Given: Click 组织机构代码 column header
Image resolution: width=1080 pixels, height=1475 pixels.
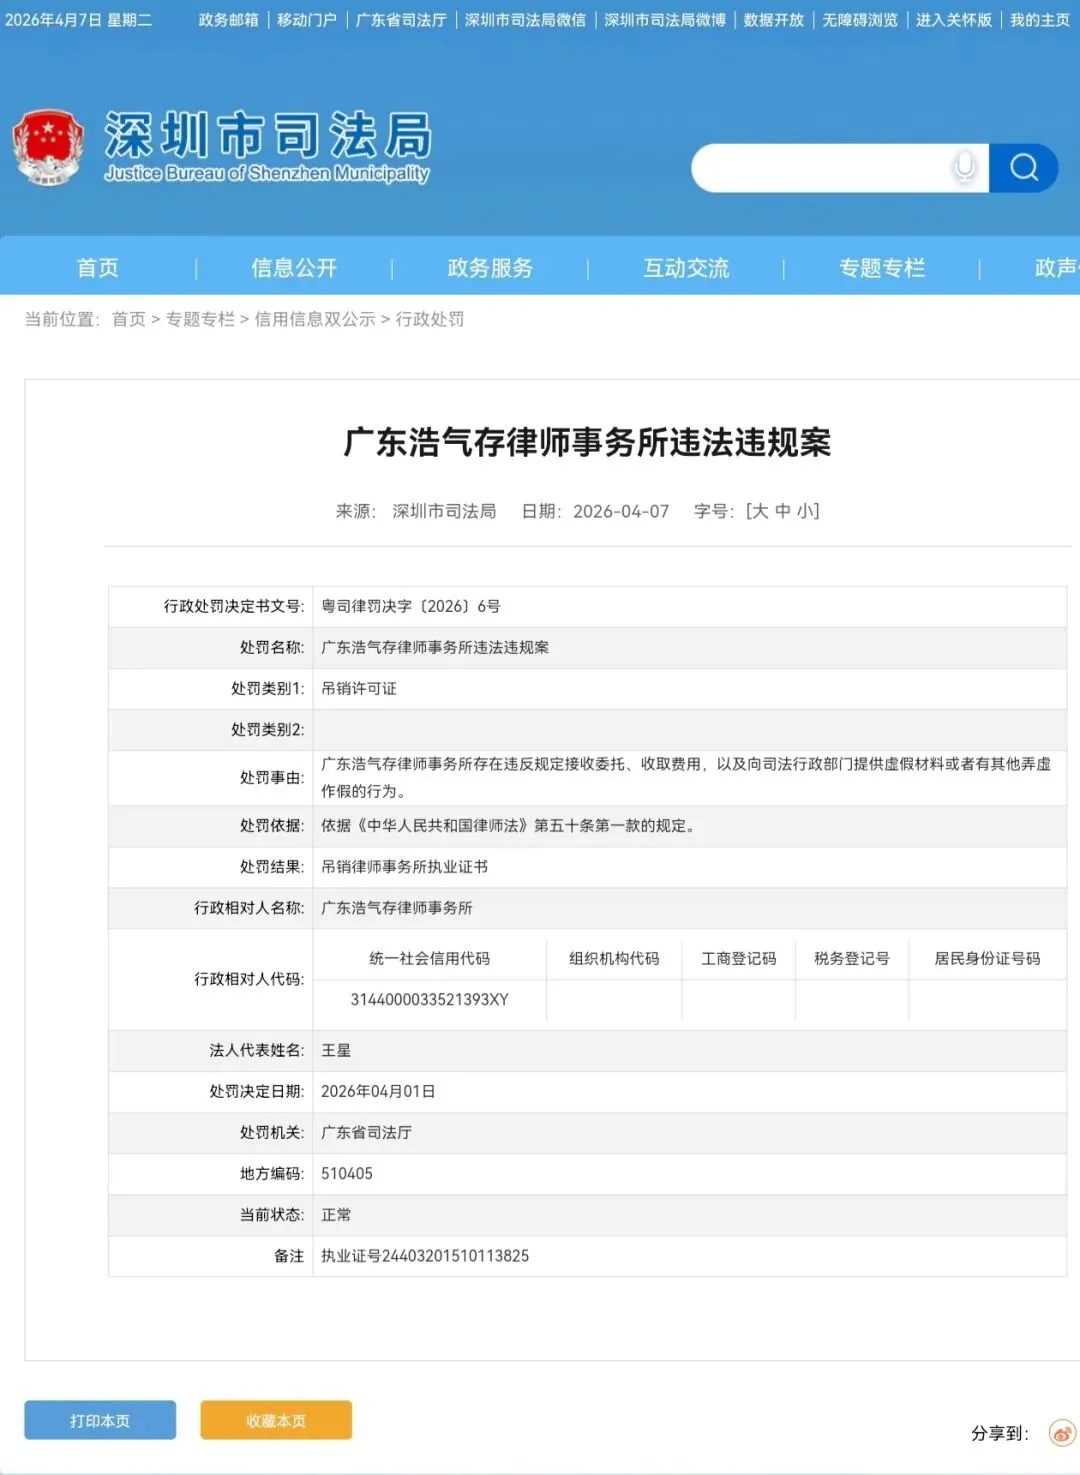Looking at the screenshot, I should (x=614, y=958).
